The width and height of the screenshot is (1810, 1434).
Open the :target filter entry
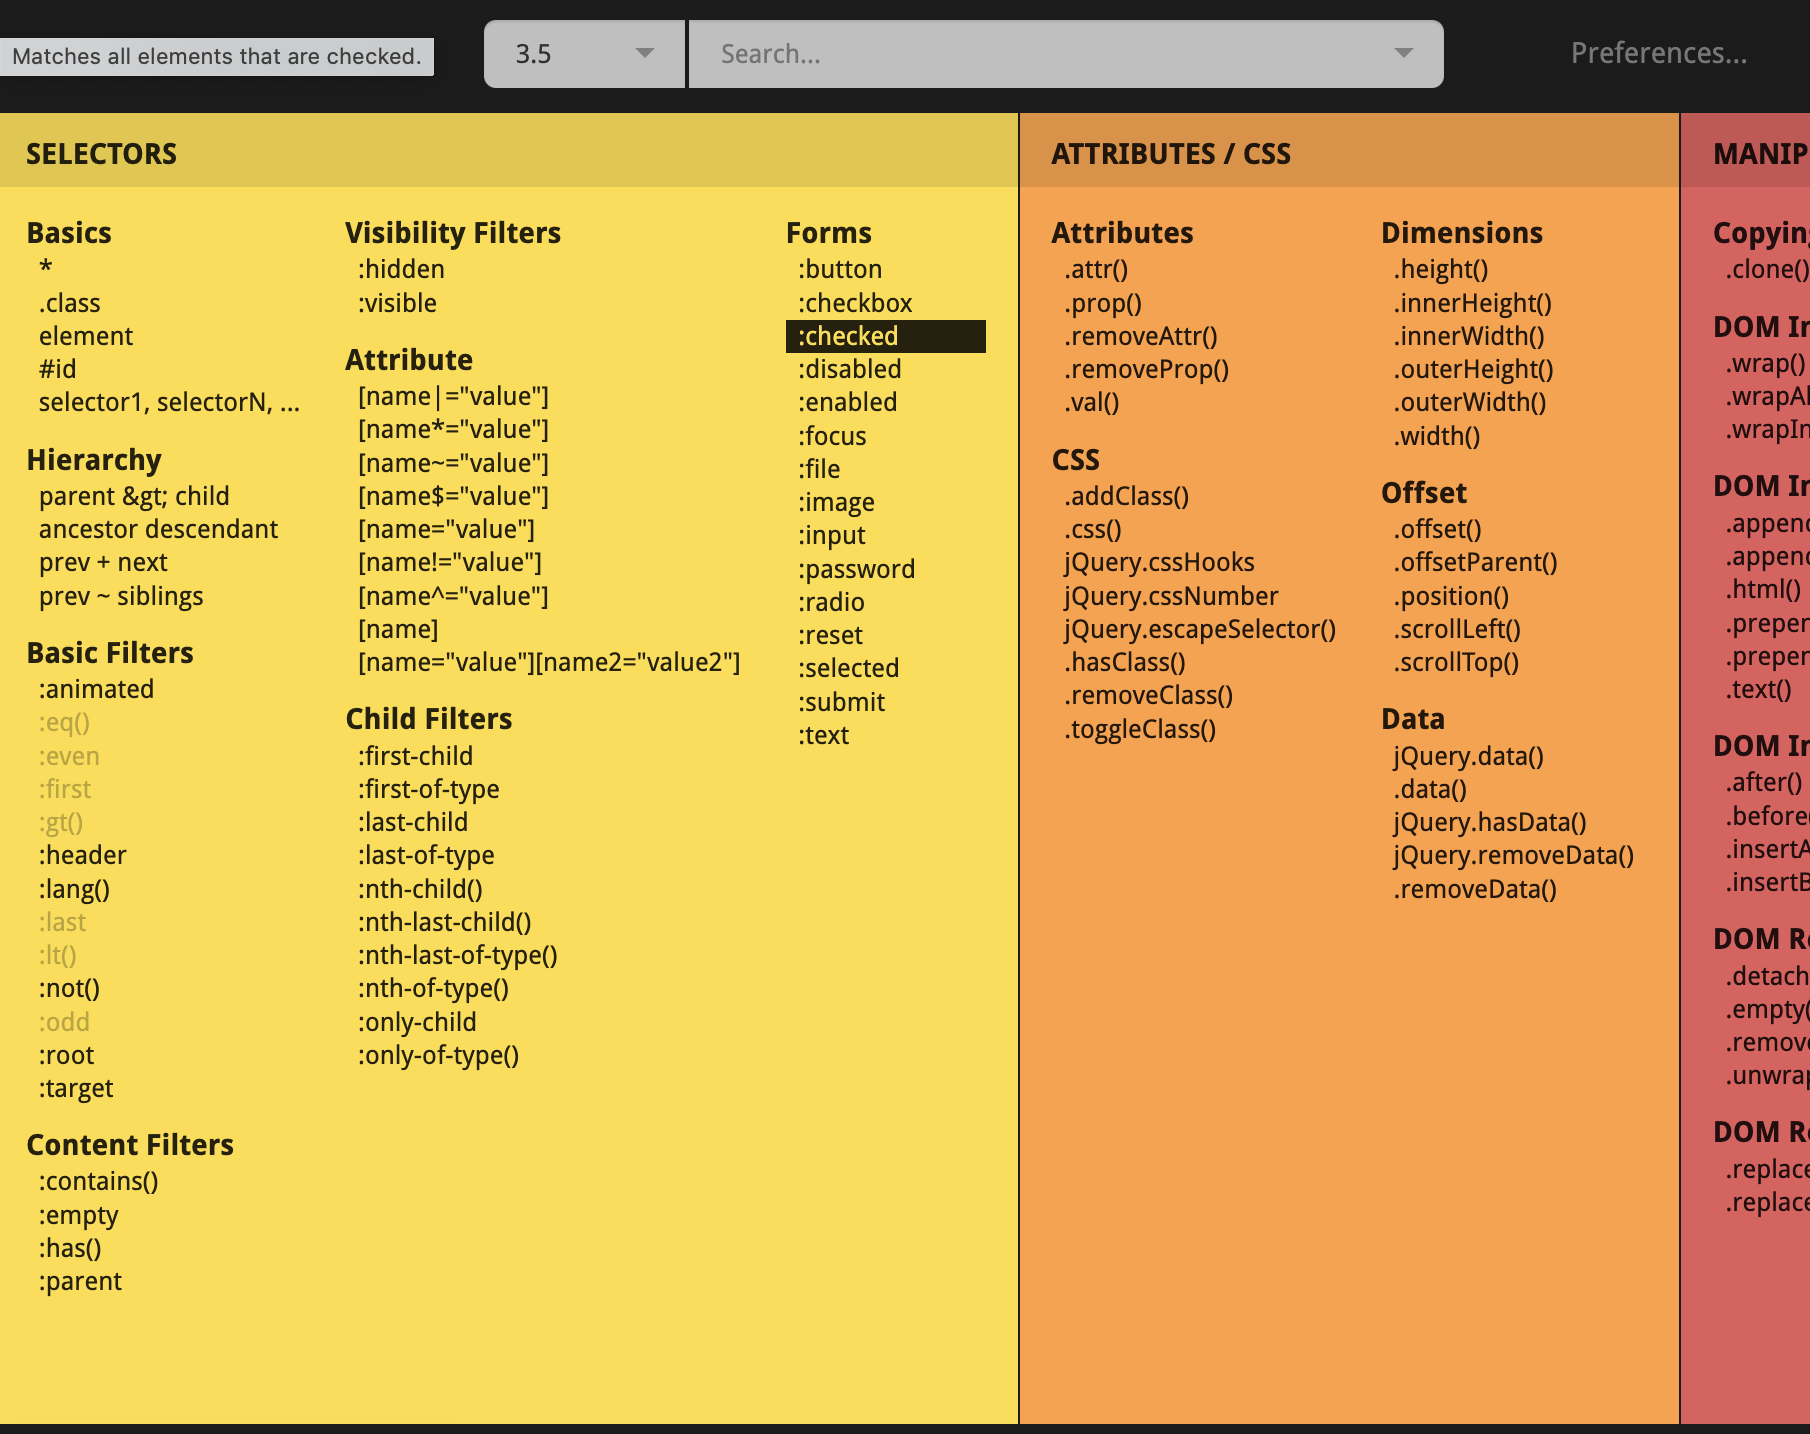[x=76, y=1088]
